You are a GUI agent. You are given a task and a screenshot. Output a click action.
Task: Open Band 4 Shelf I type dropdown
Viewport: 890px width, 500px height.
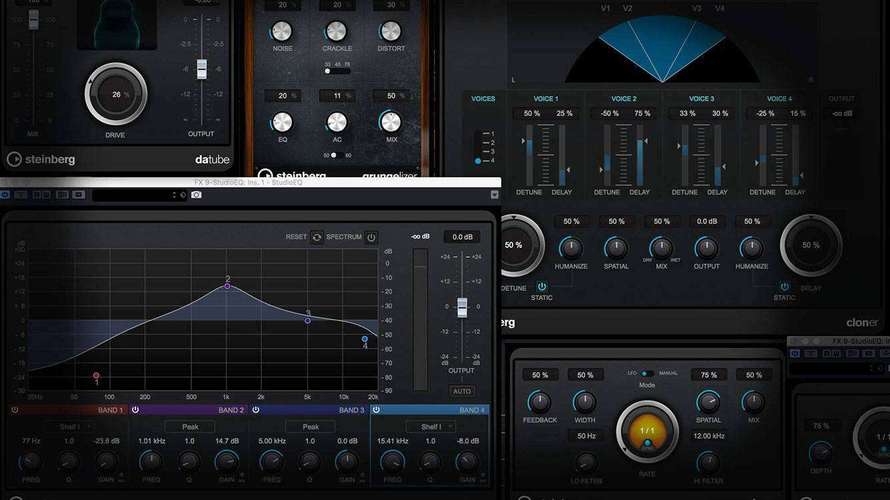point(431,427)
